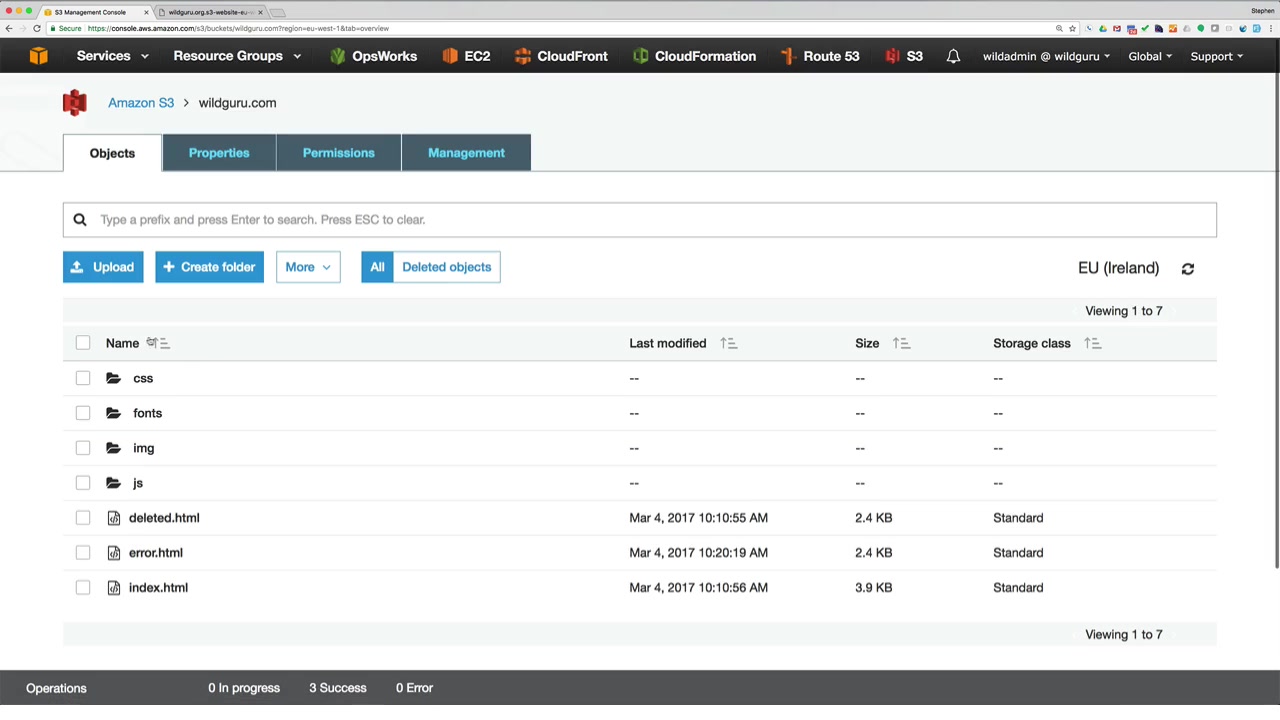The image size is (1280, 720).
Task: Switch to the S3 Management Console browser tab
Action: [x=95, y=12]
